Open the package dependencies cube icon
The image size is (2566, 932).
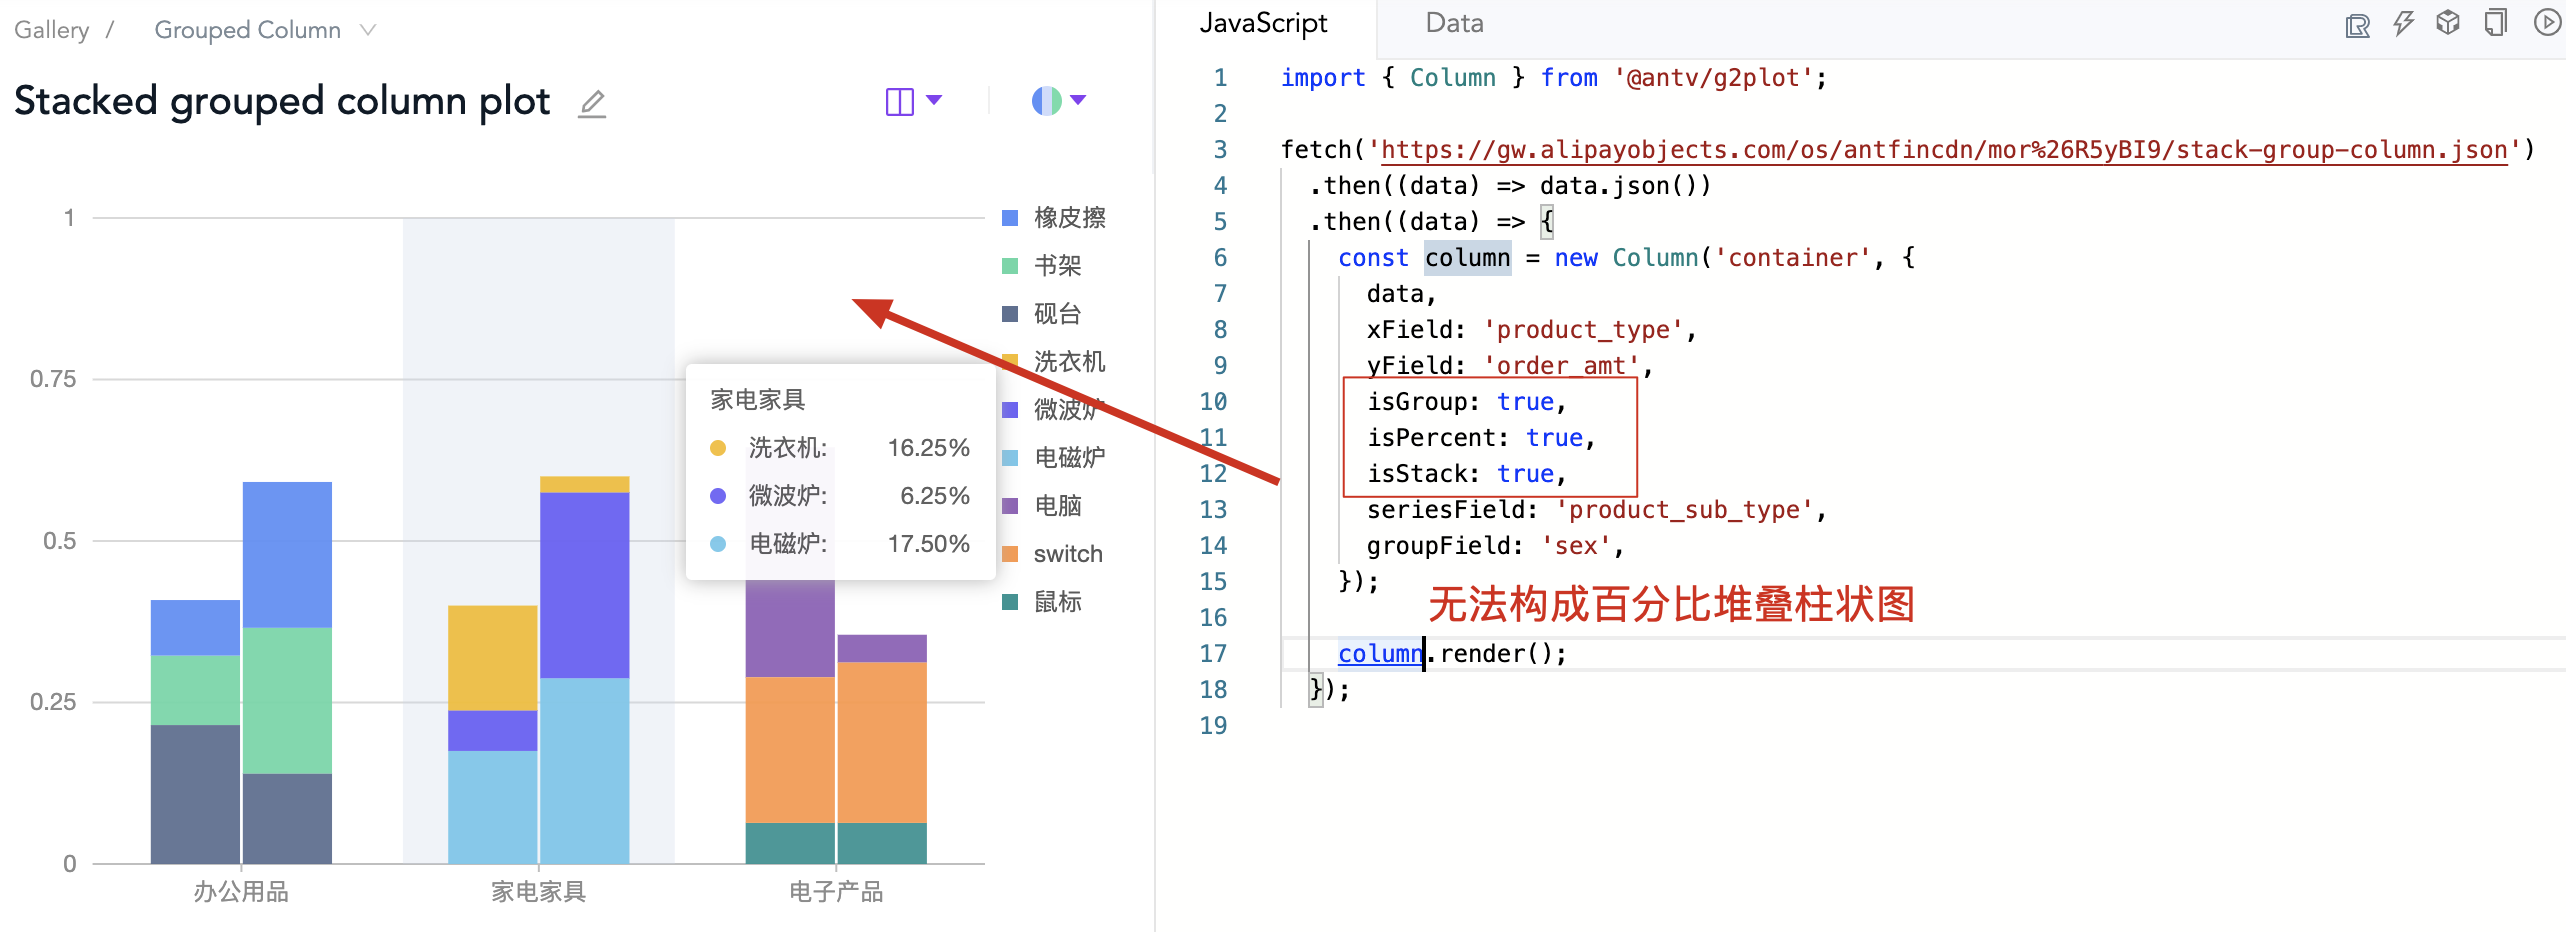click(x=2449, y=23)
